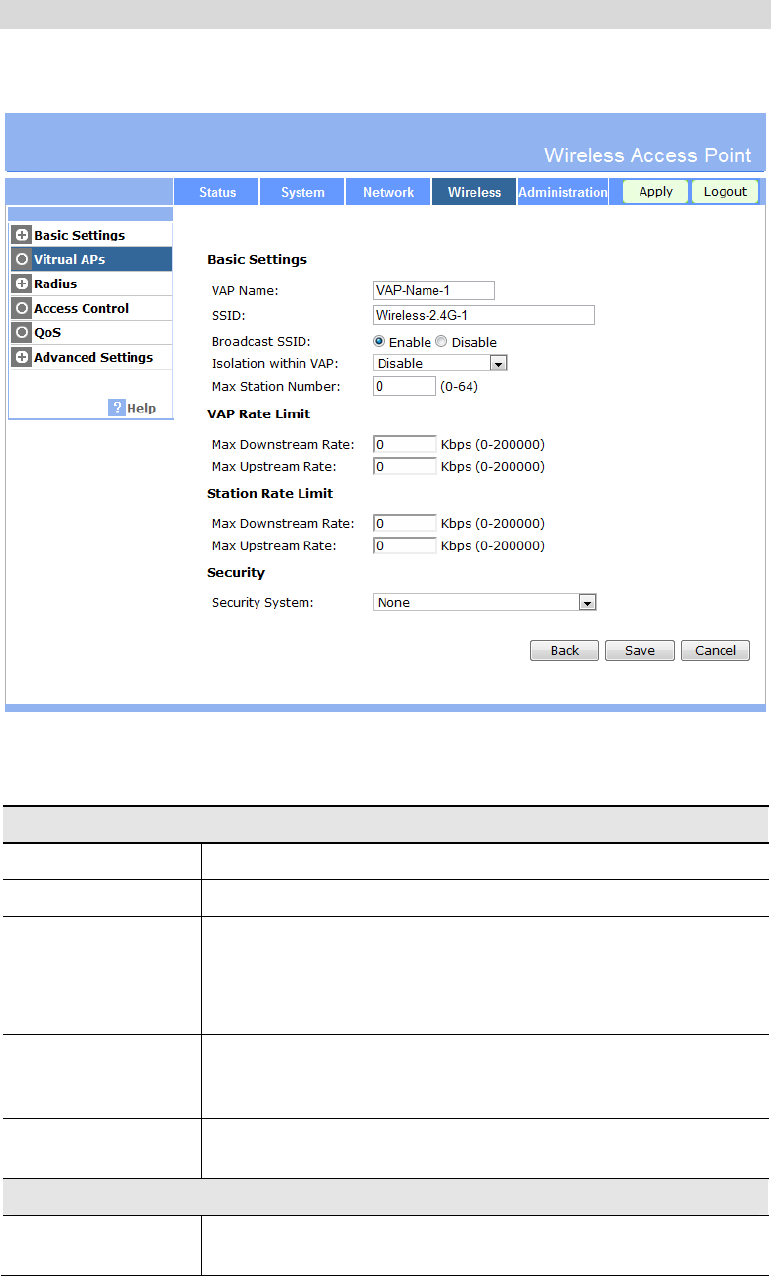The image size is (771, 1276).
Task: Click the QoS circle icon
Action: point(22,332)
